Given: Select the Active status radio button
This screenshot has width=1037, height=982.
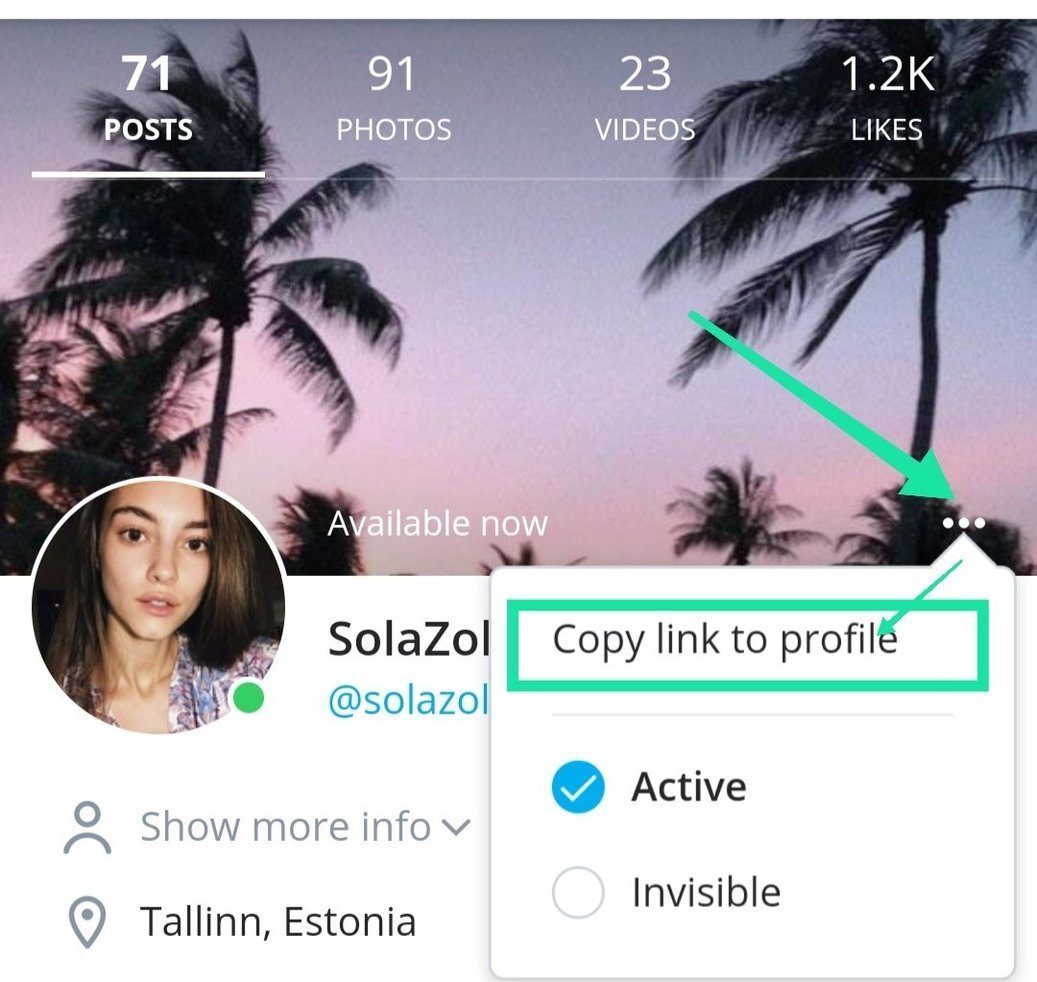Looking at the screenshot, I should 577,786.
